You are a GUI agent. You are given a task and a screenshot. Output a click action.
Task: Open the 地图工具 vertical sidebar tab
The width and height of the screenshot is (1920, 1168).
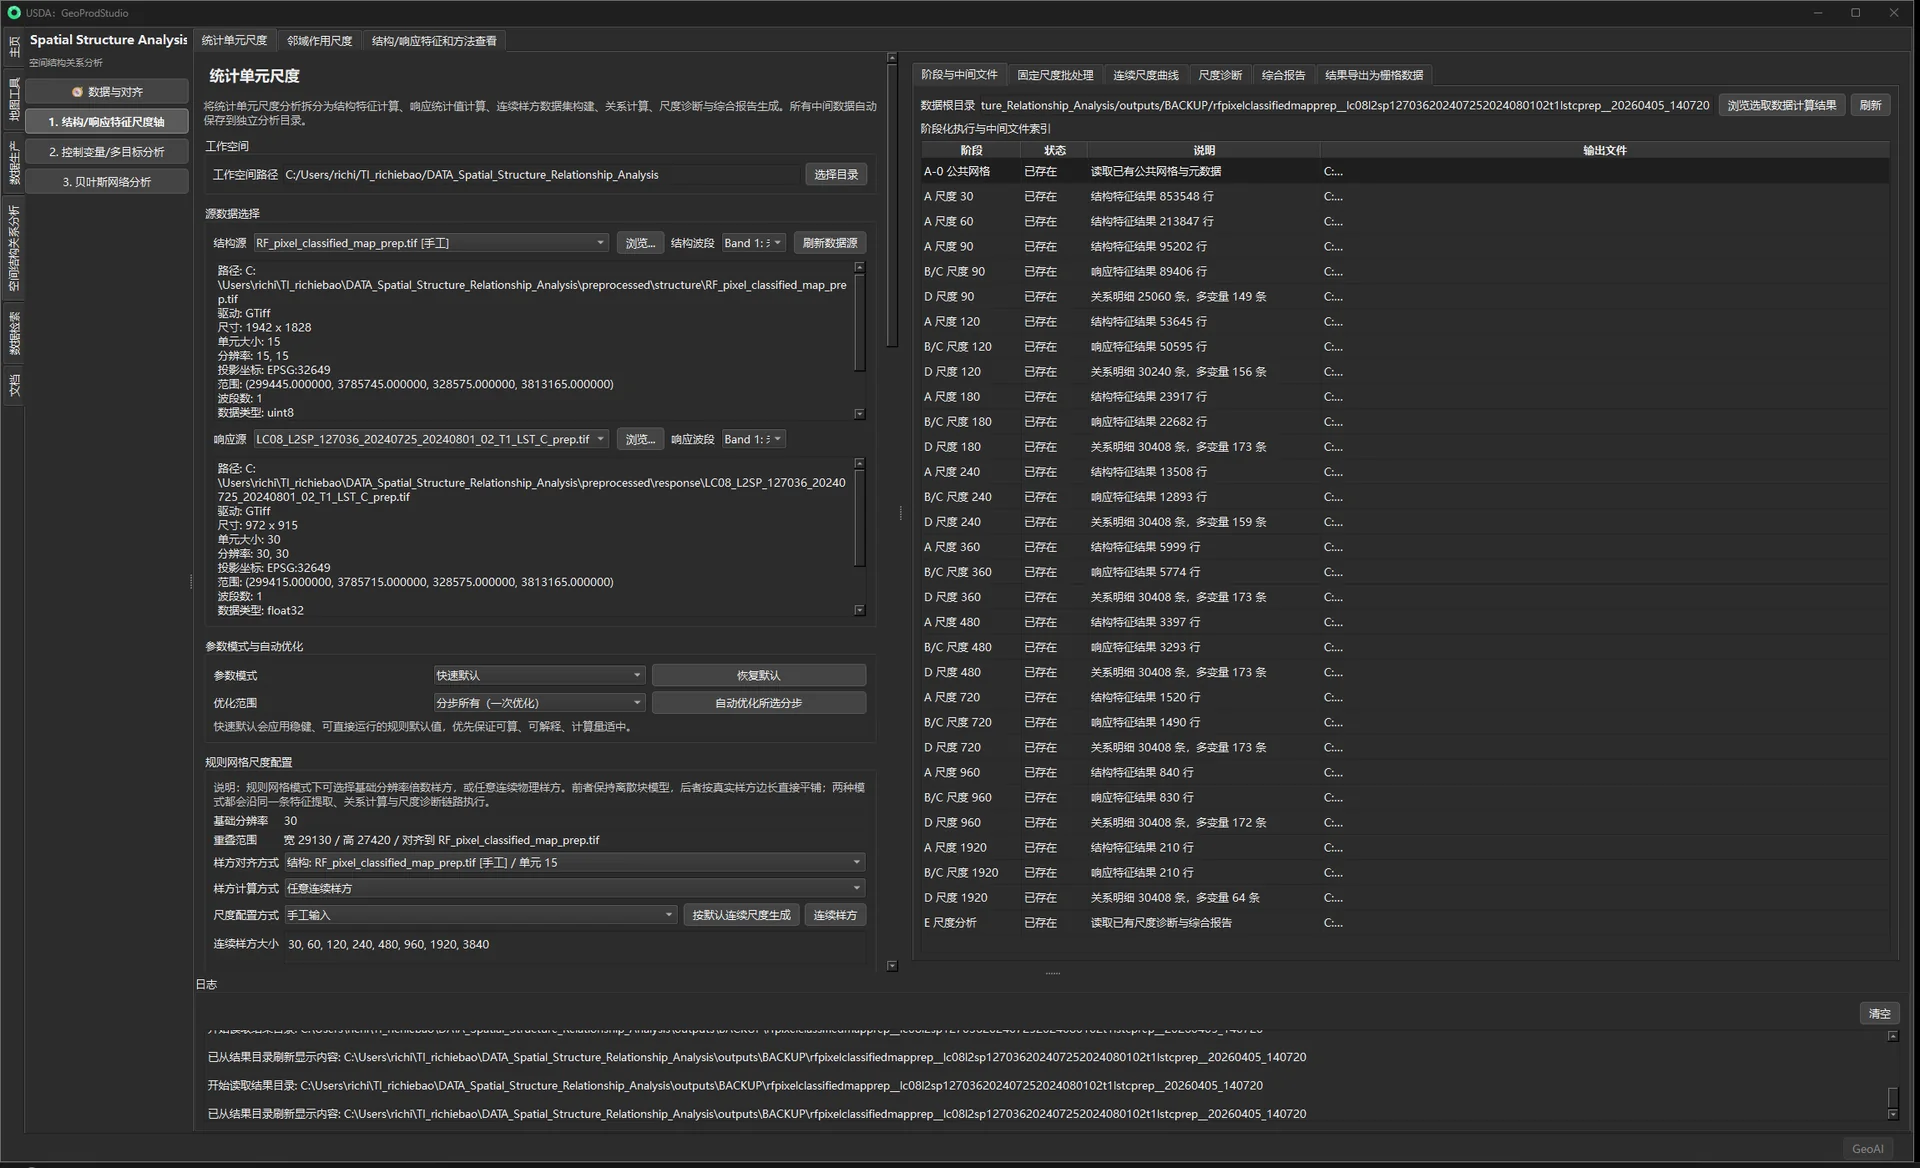coord(14,98)
